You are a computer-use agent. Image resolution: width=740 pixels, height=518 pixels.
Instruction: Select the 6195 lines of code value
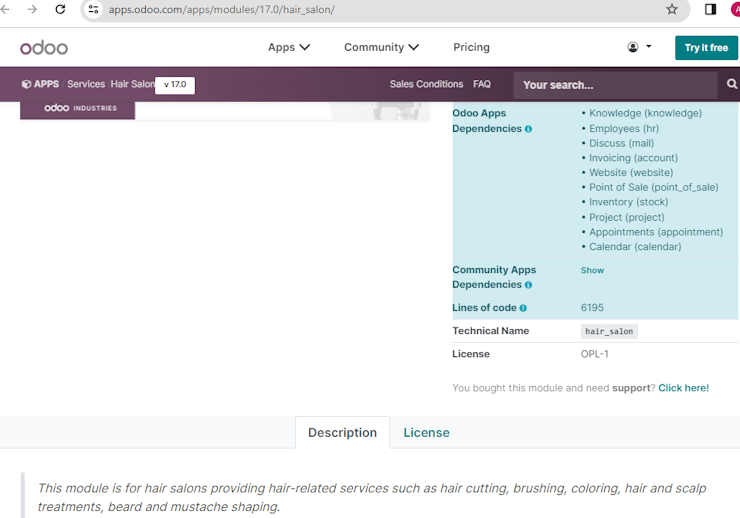(x=592, y=308)
